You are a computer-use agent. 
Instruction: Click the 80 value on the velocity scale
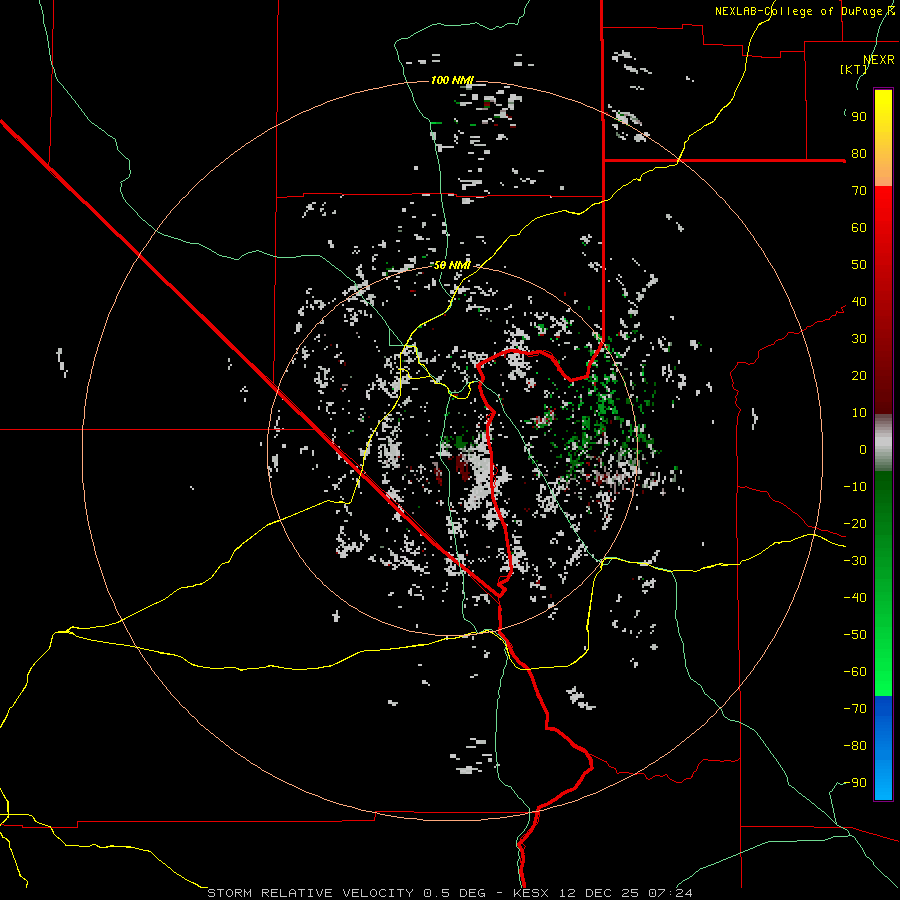tap(859, 154)
